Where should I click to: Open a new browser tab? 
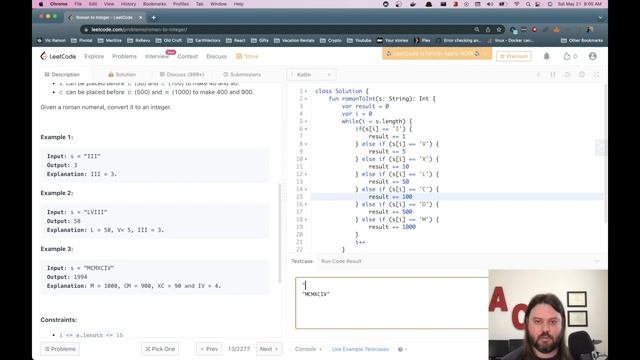[153, 18]
